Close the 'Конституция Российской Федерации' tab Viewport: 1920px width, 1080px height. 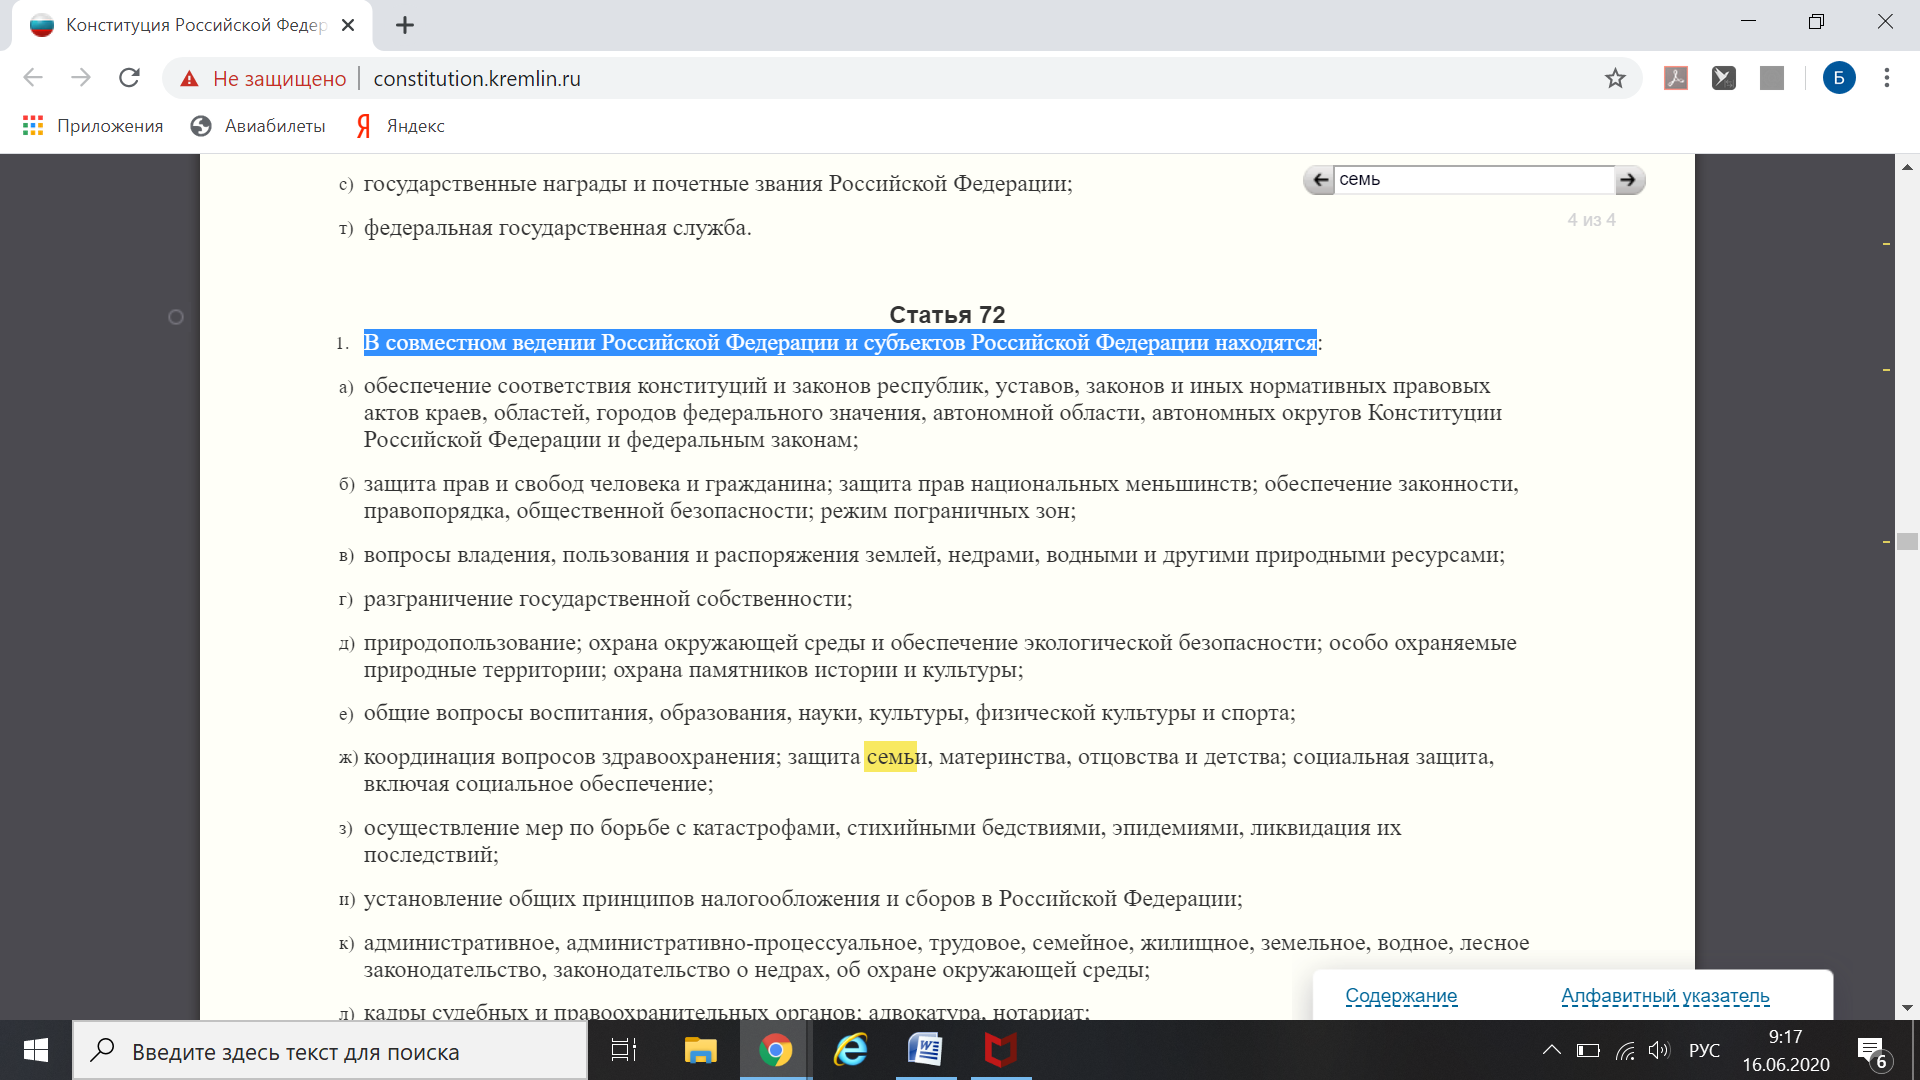tap(348, 25)
